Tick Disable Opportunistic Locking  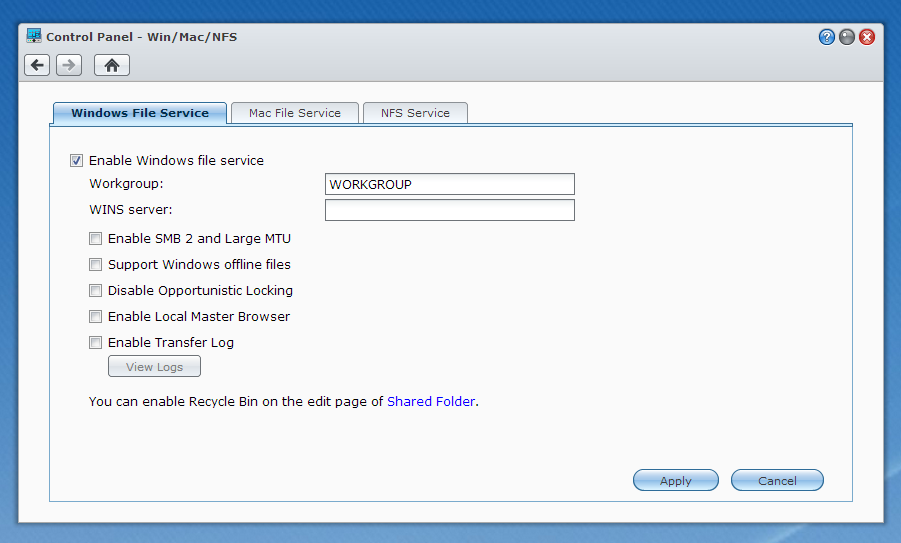(x=95, y=291)
